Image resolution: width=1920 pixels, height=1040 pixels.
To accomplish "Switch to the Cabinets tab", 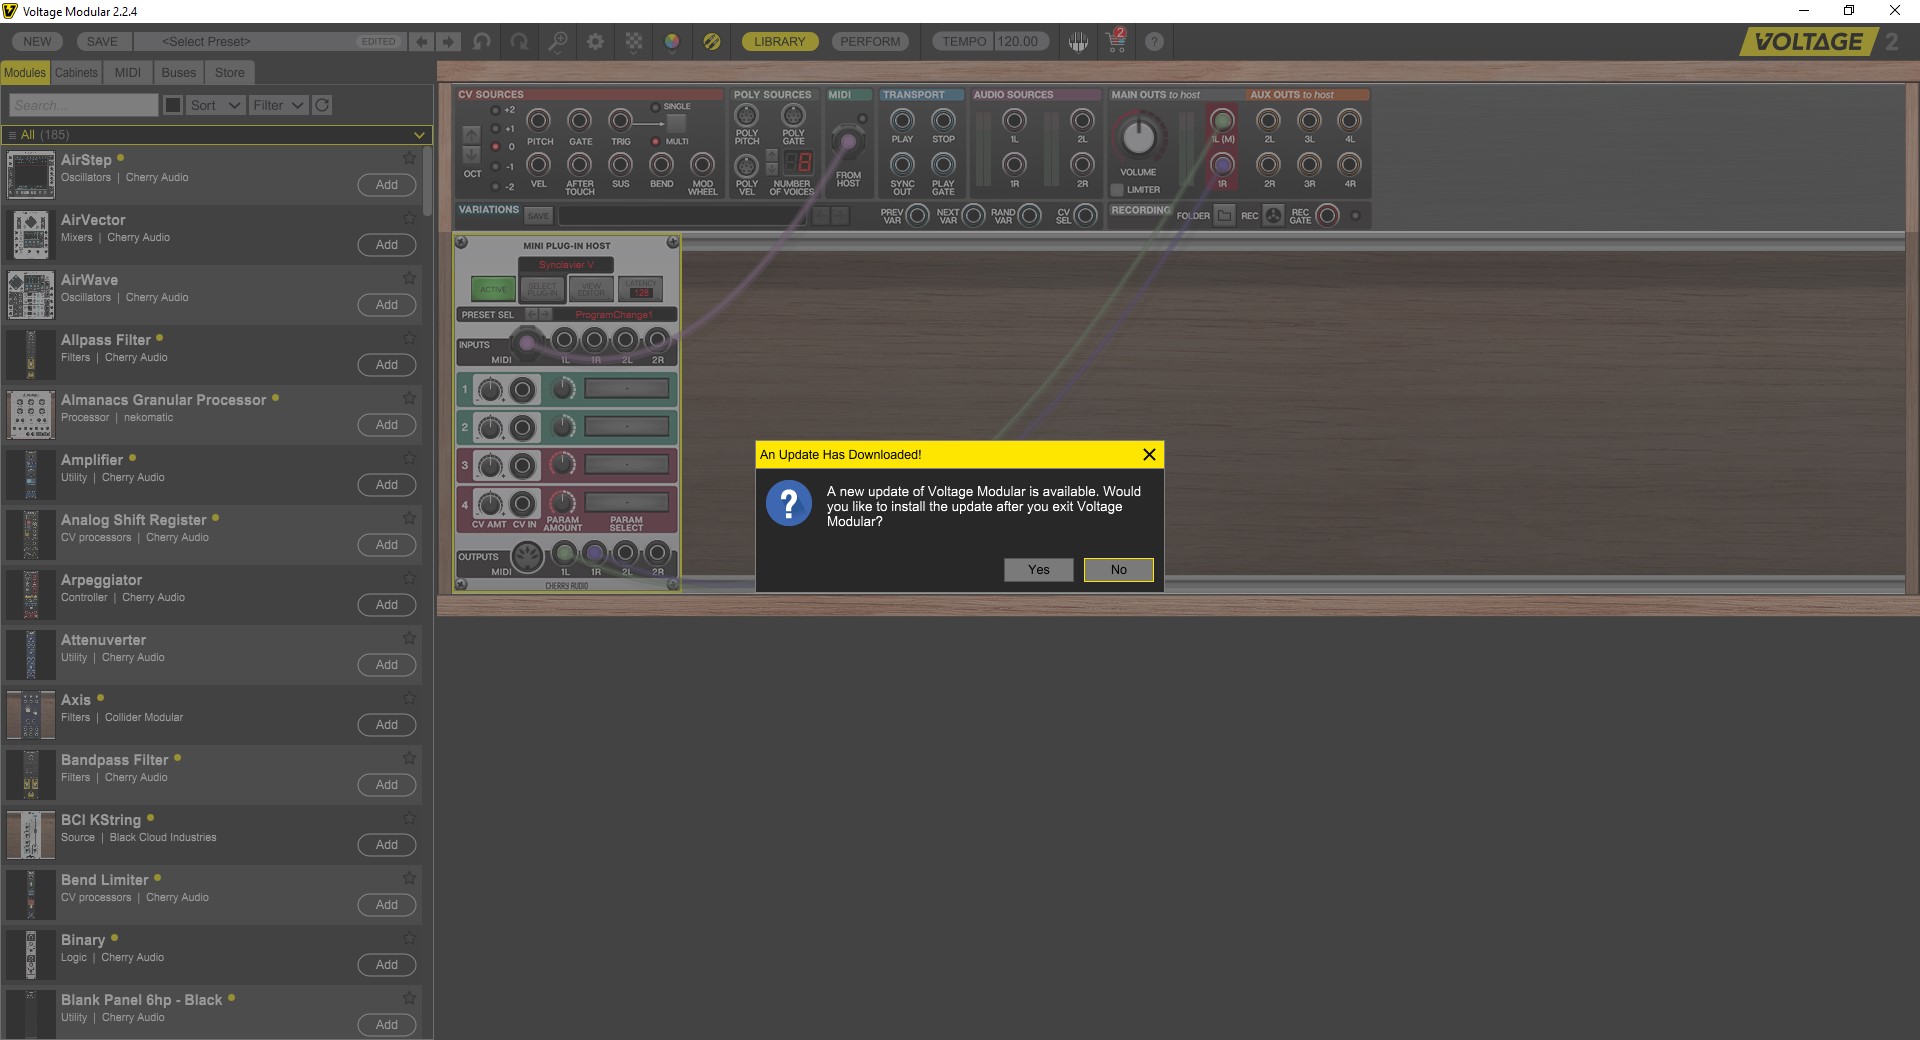I will click(x=76, y=73).
